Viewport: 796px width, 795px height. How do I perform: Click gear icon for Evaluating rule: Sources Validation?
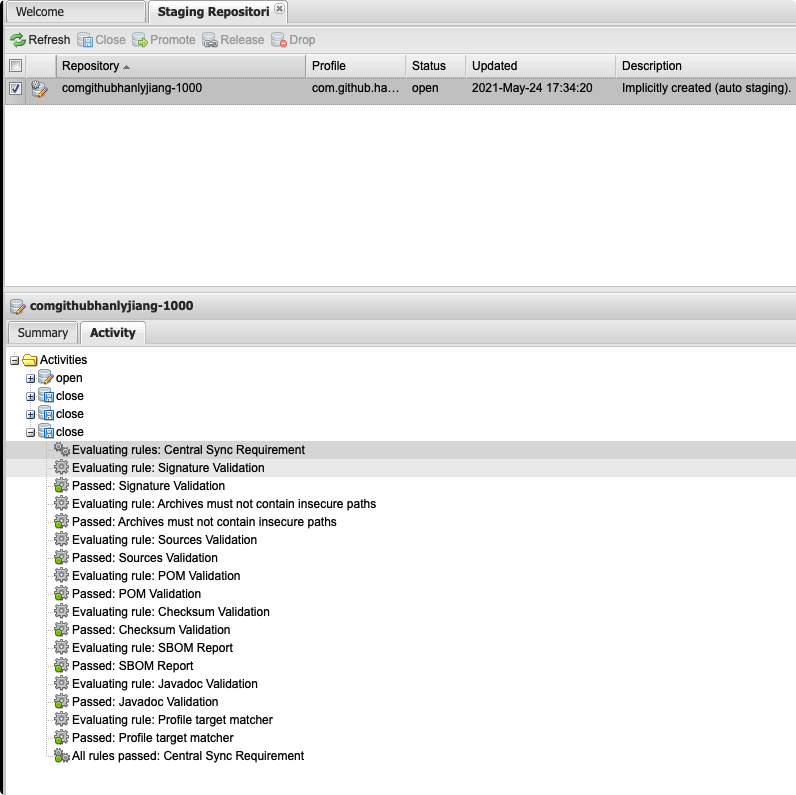61,539
